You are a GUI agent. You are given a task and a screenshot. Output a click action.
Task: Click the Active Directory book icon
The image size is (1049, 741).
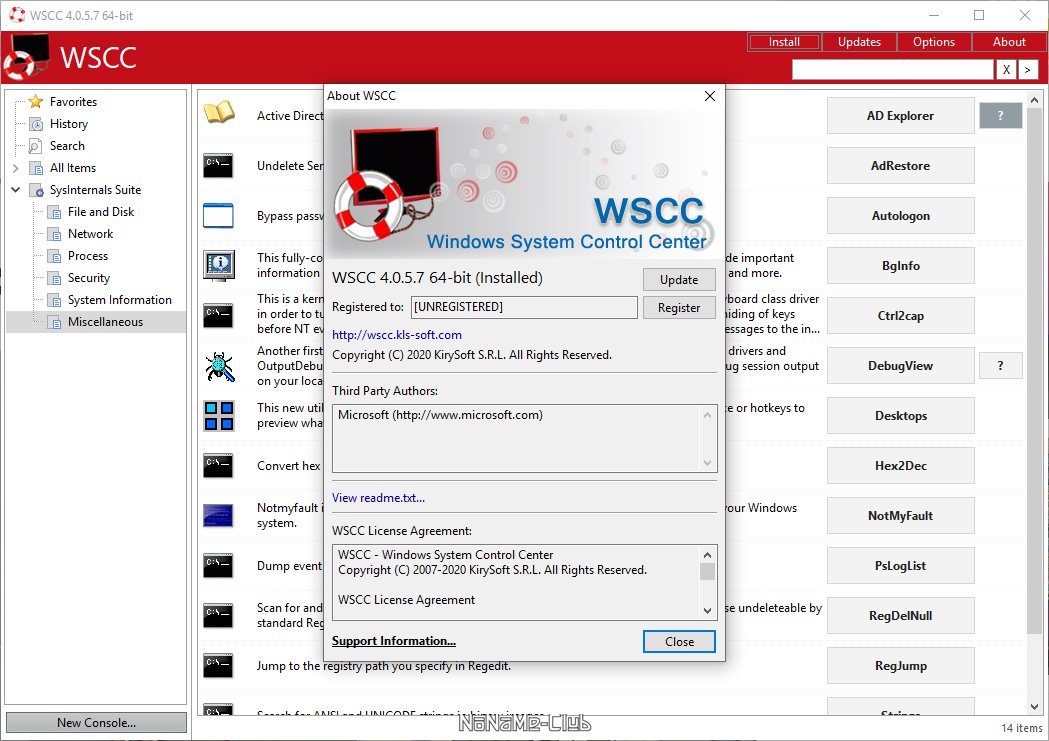pos(218,113)
